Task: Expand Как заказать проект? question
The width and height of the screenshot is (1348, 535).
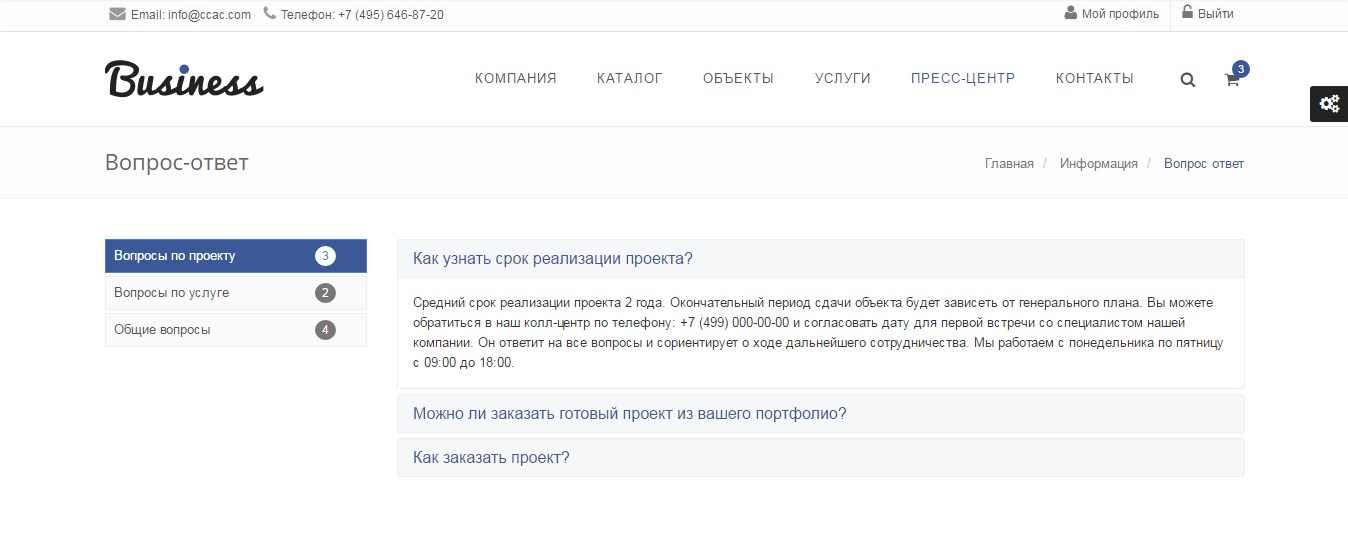Action: [x=821, y=457]
